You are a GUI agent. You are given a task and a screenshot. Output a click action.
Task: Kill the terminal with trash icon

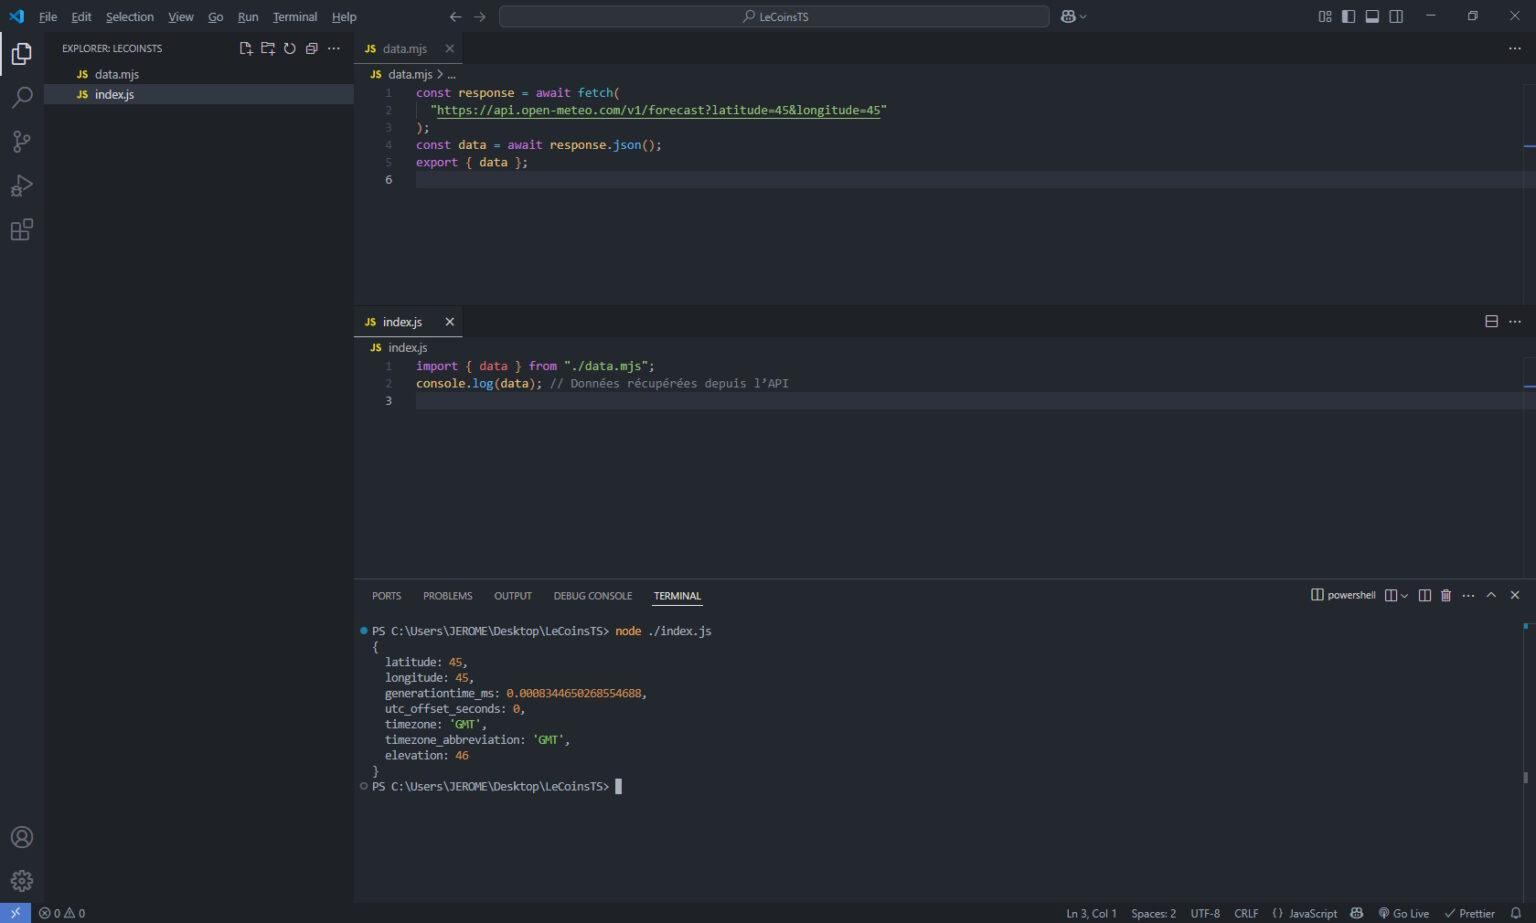pyautogui.click(x=1445, y=595)
